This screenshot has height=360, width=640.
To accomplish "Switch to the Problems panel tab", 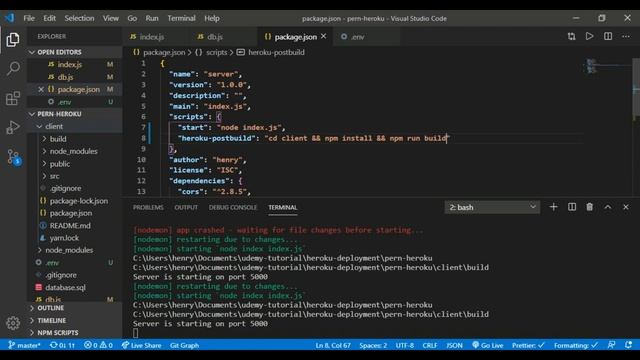I will (148, 207).
